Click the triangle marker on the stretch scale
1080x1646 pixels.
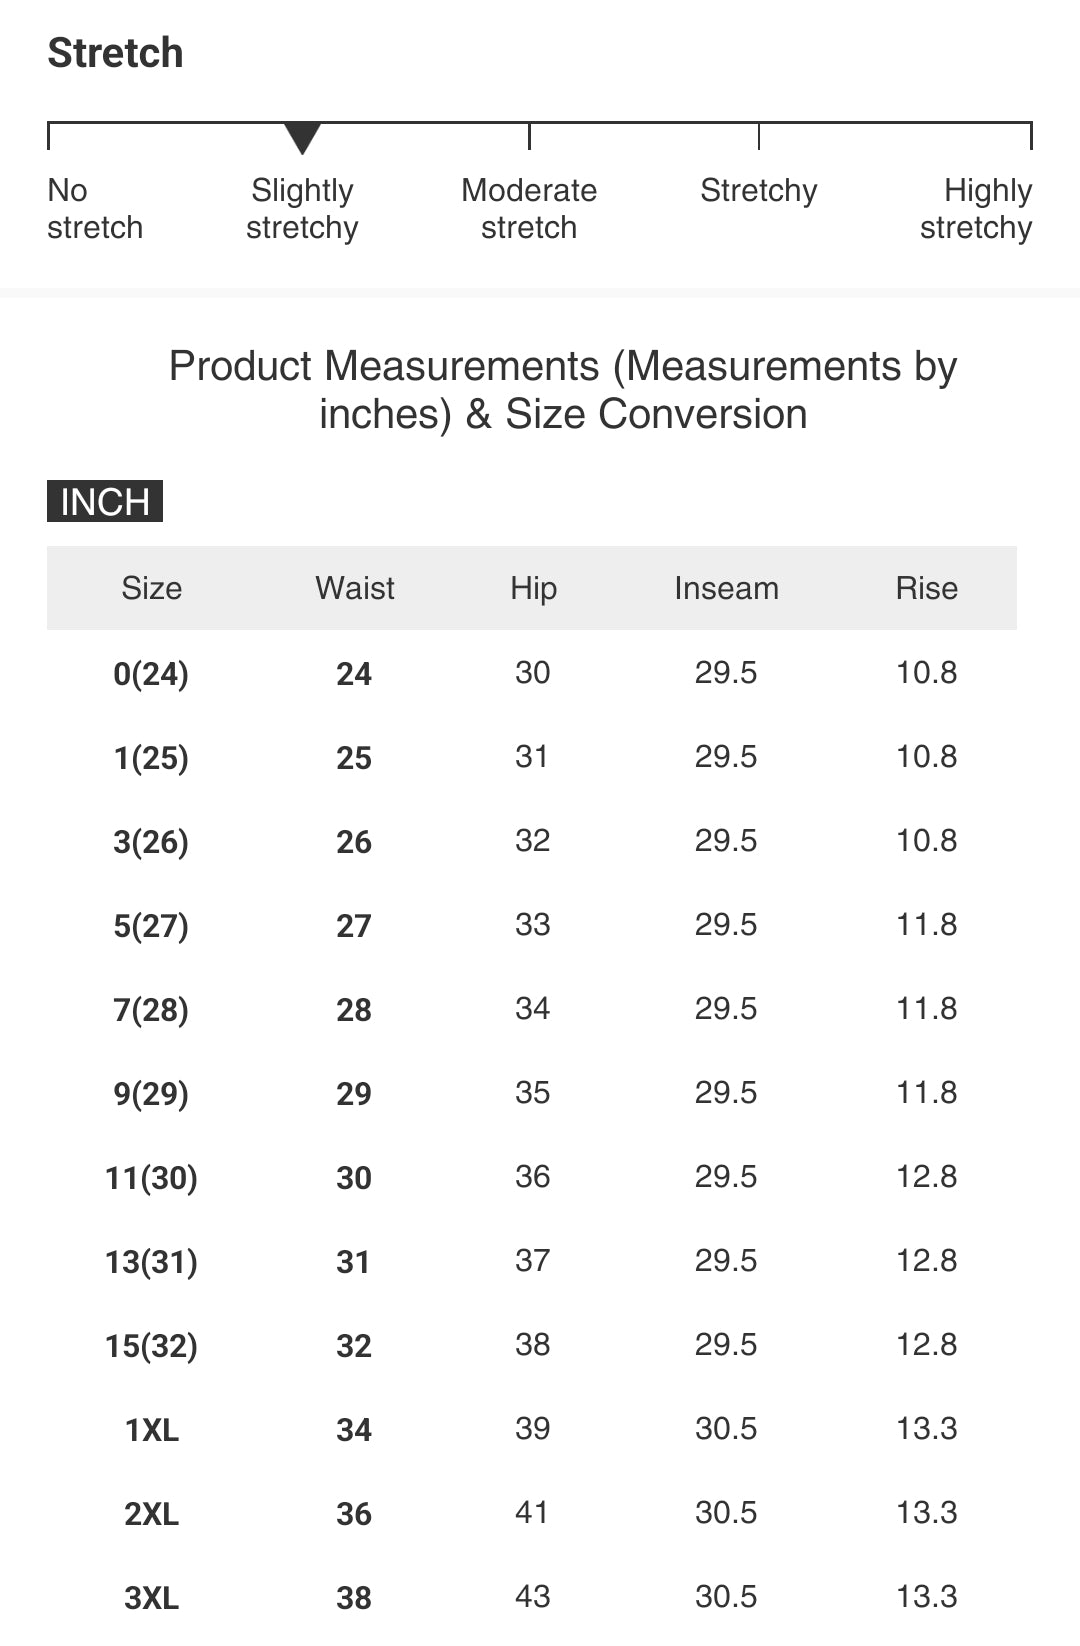click(x=302, y=138)
